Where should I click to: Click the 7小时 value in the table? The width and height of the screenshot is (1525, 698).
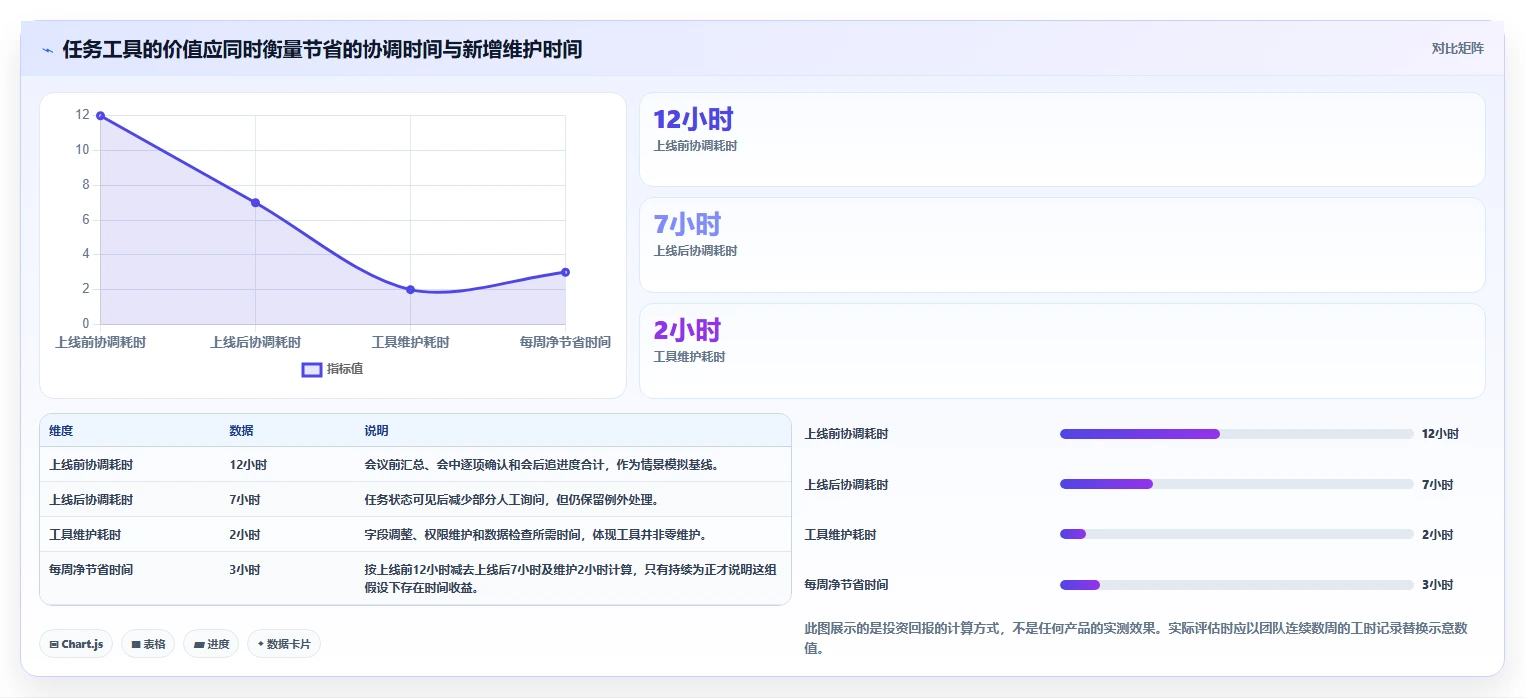coord(245,500)
